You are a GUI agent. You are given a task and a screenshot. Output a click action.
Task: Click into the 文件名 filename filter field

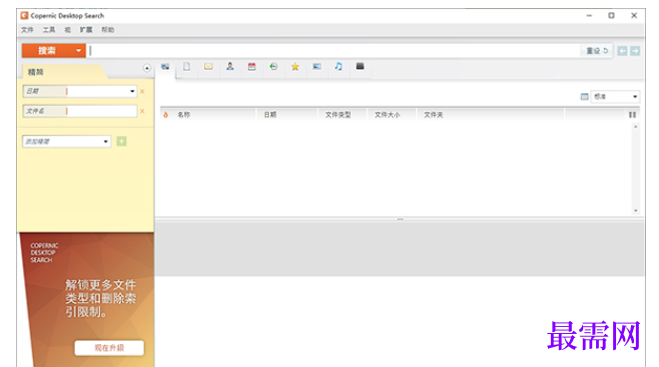coord(101,111)
